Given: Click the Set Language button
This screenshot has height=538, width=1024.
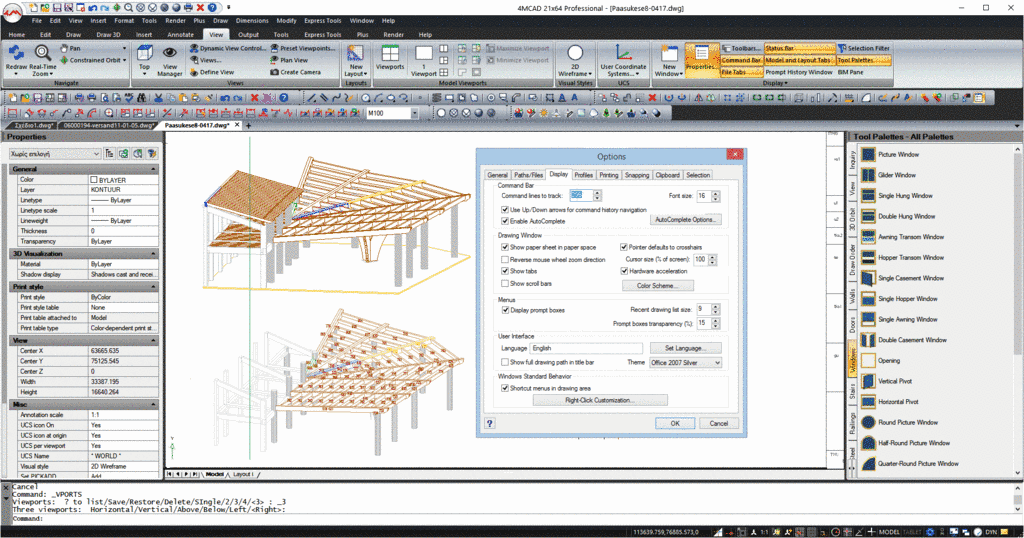Looking at the screenshot, I should pos(685,348).
